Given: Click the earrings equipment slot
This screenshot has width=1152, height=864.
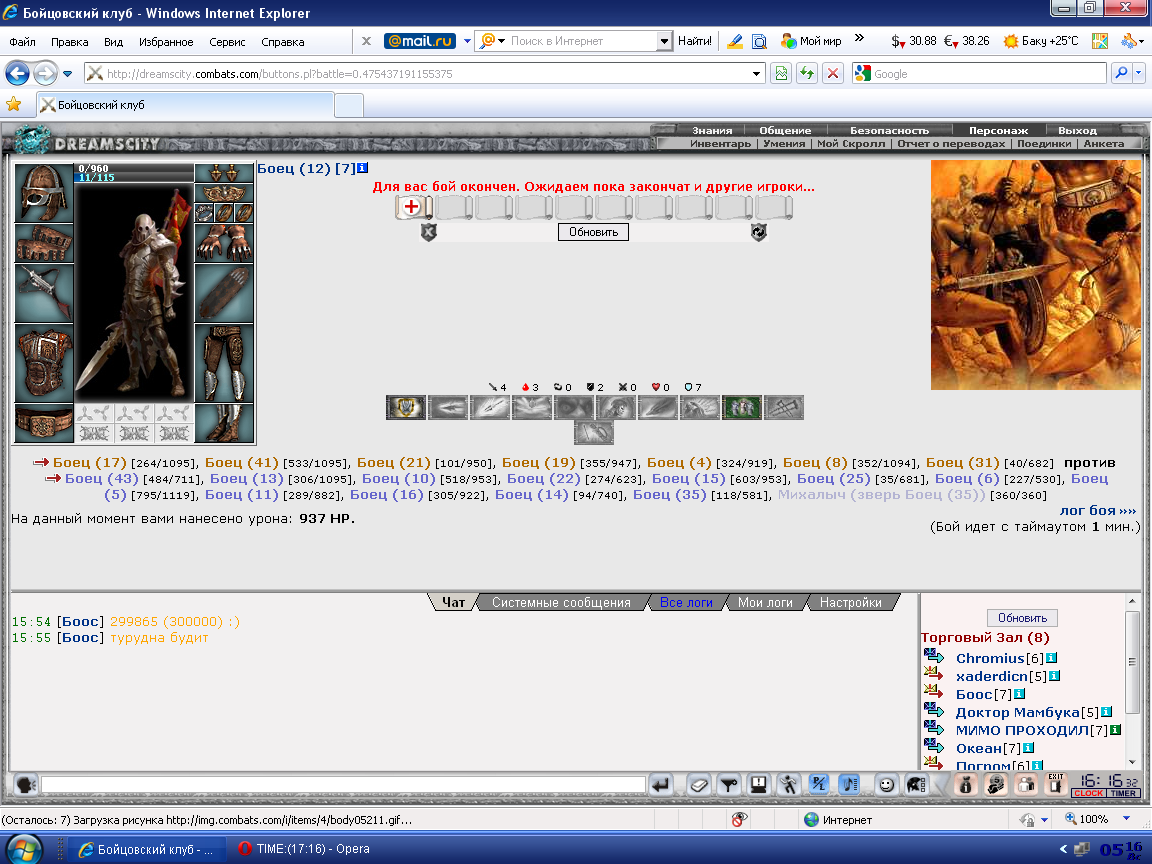Looking at the screenshot, I should [x=224, y=173].
